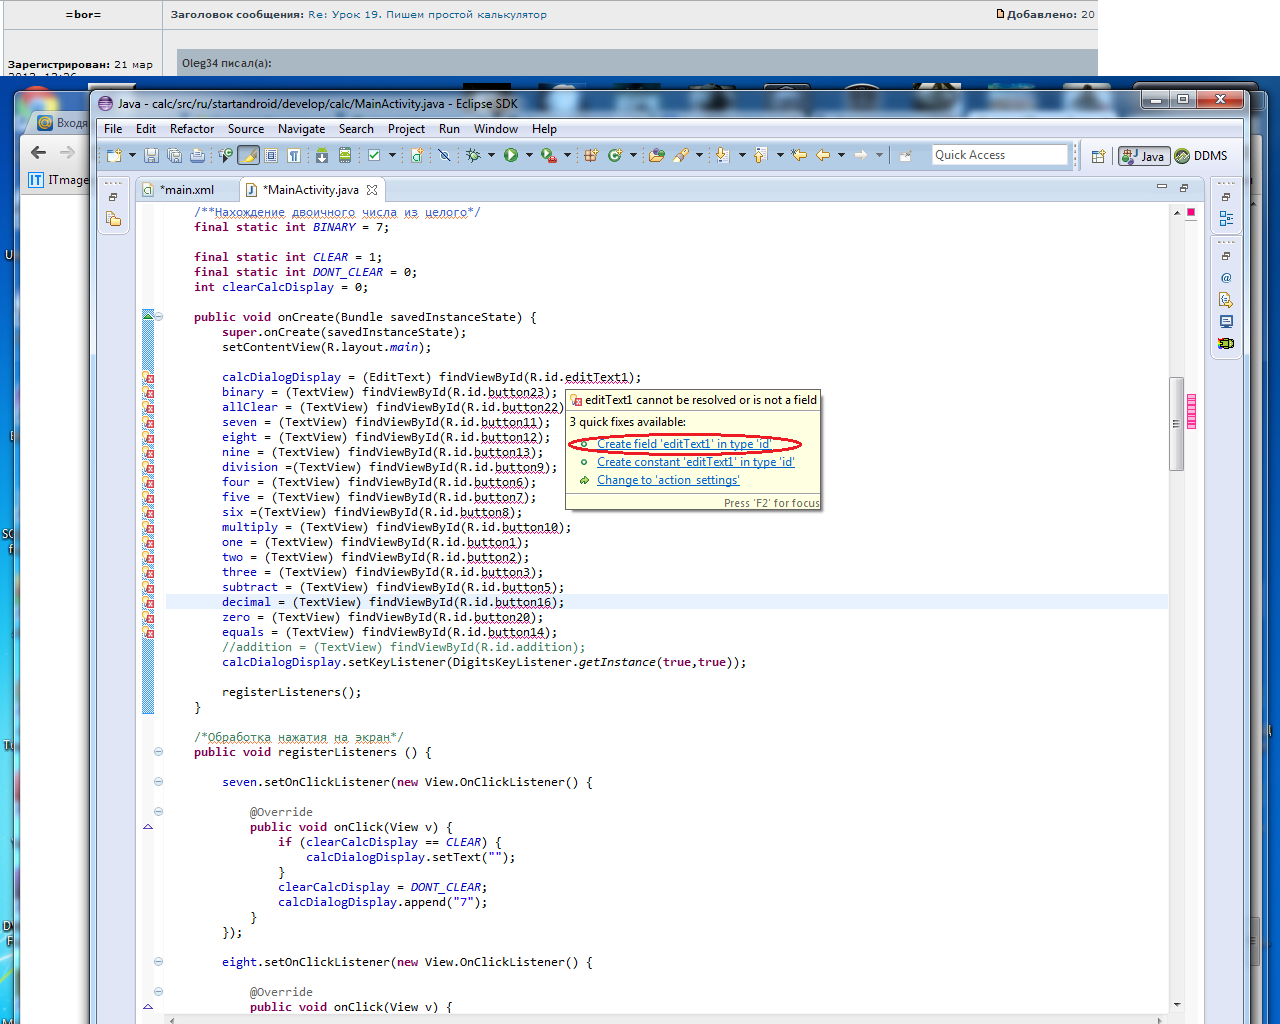Navigate Back with yellow left arrow

tap(822, 155)
